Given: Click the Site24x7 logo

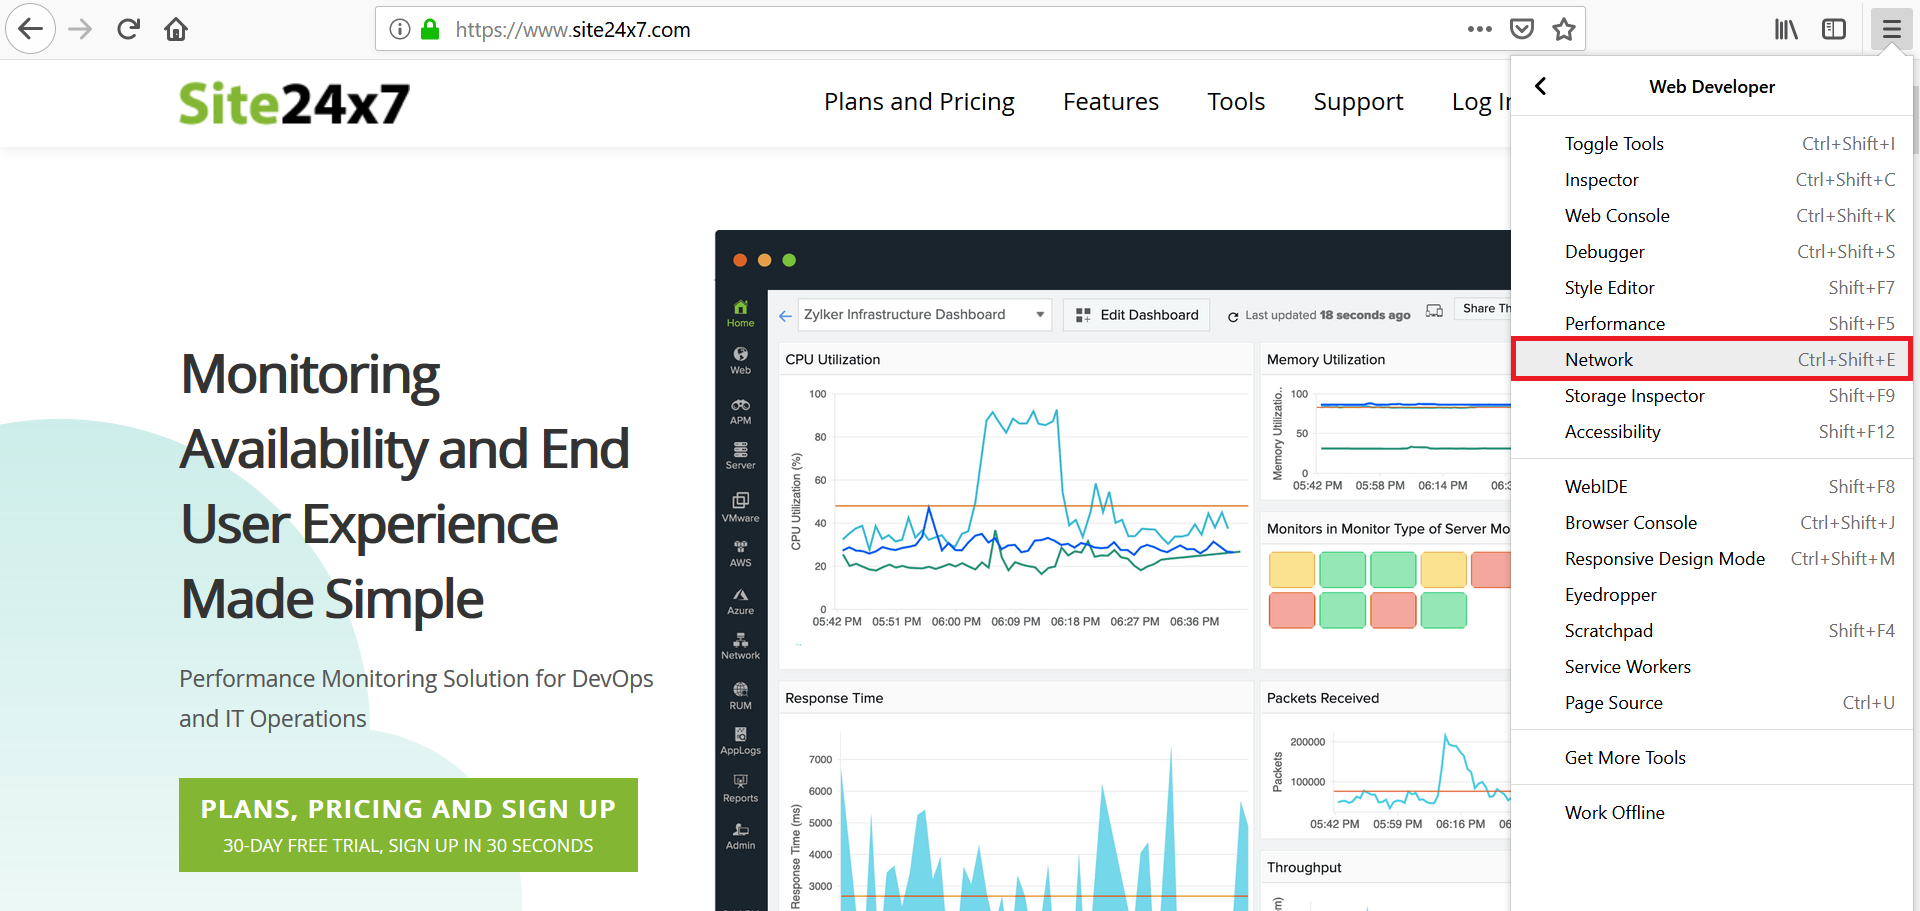Looking at the screenshot, I should (x=294, y=104).
